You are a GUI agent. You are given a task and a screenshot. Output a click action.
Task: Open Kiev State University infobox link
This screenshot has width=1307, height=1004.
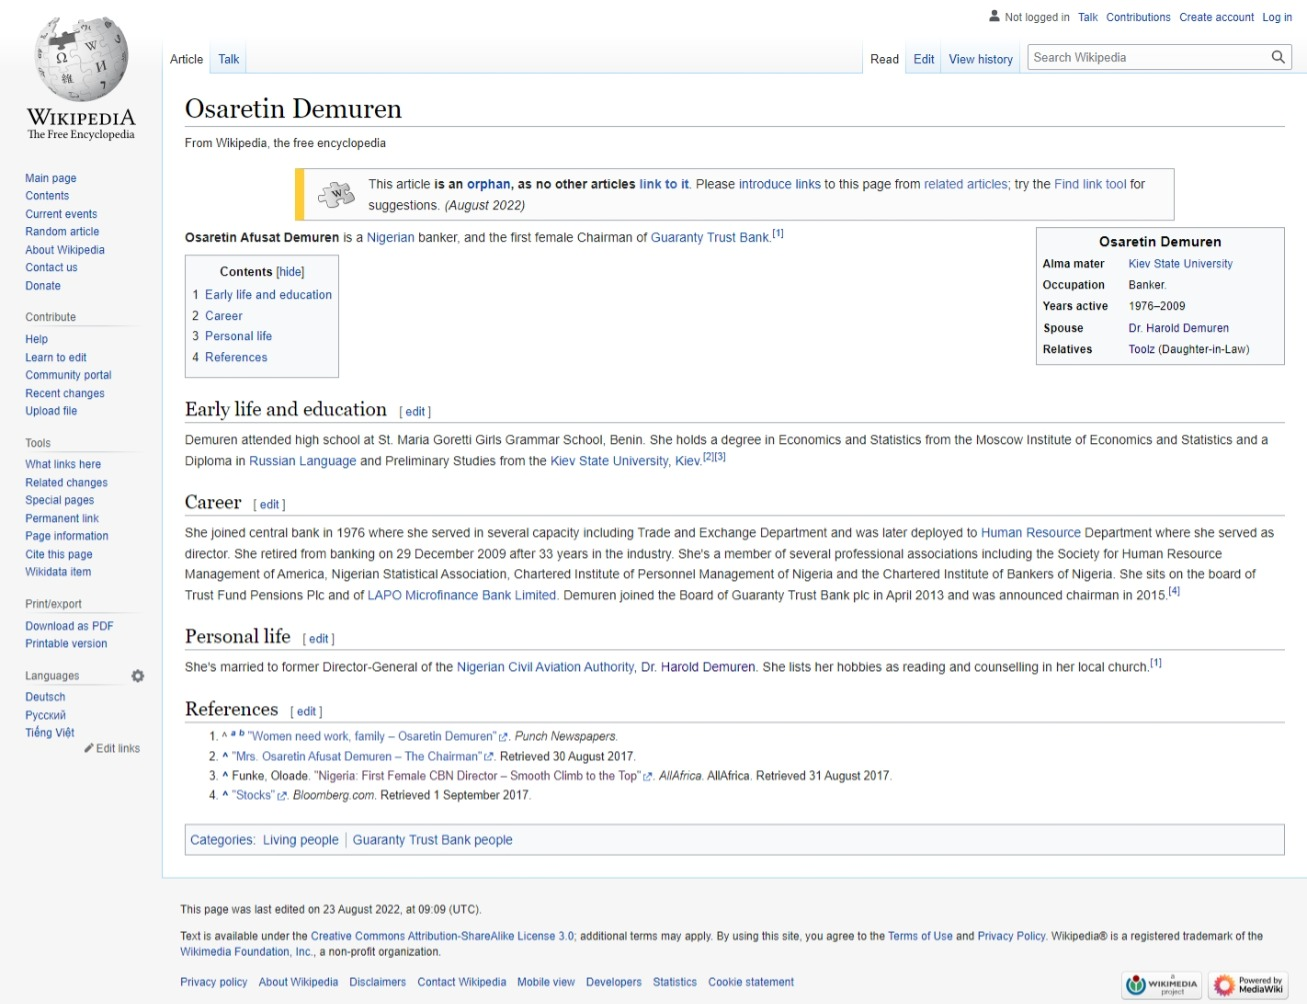tap(1180, 264)
